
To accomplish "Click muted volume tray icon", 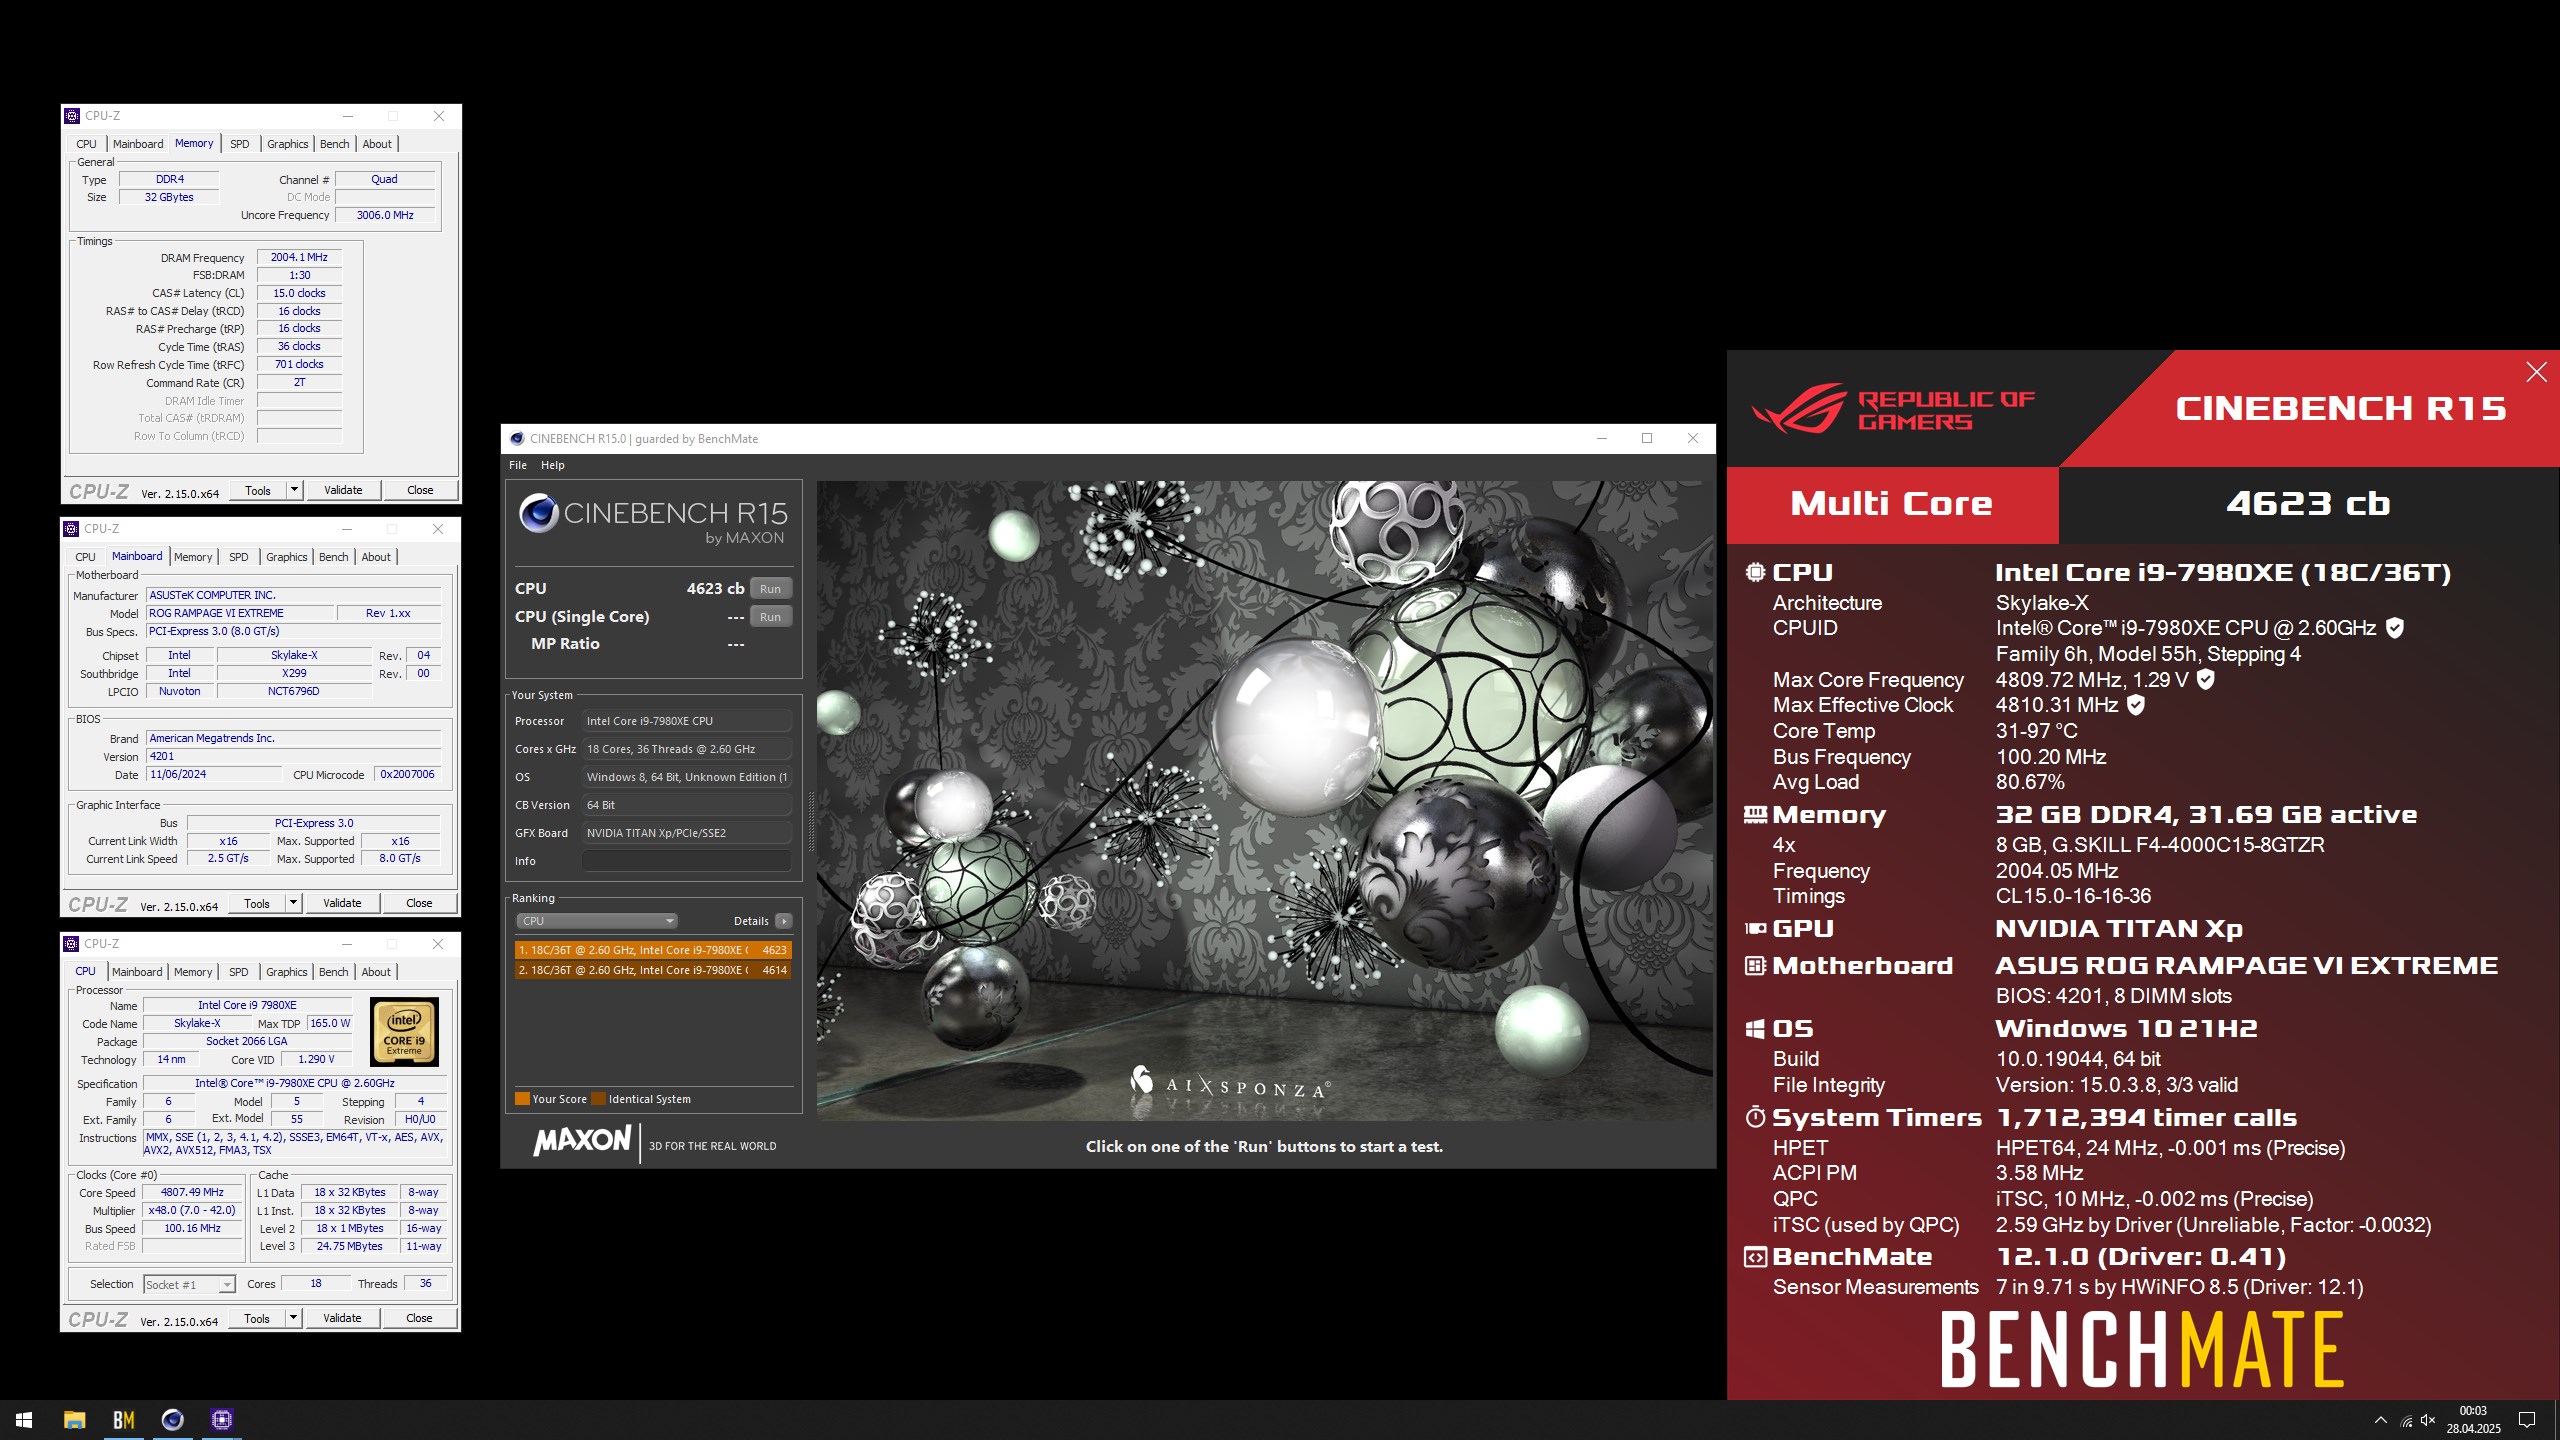I will tap(2428, 1420).
